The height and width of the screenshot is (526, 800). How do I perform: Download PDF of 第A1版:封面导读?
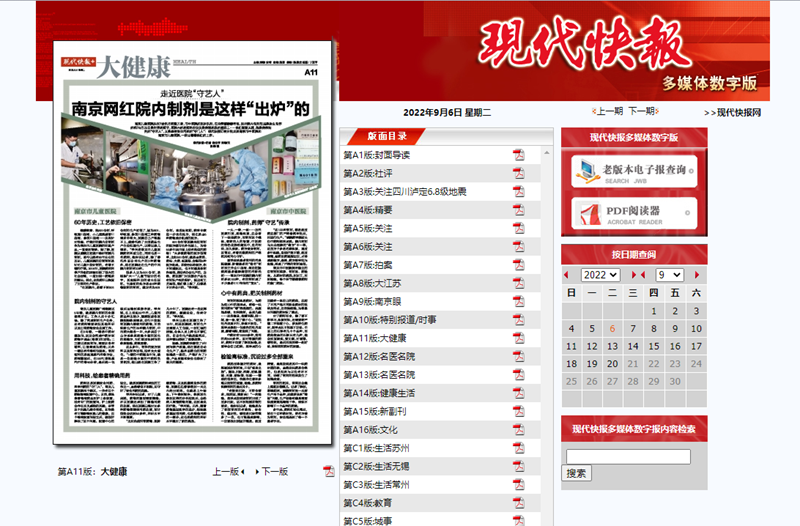click(518, 155)
